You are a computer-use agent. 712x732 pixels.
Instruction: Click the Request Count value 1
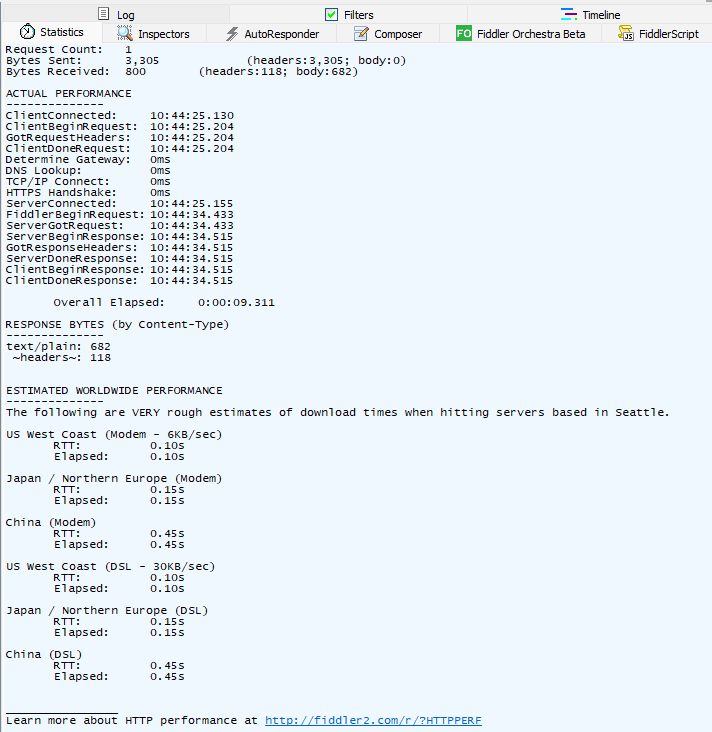(x=128, y=49)
